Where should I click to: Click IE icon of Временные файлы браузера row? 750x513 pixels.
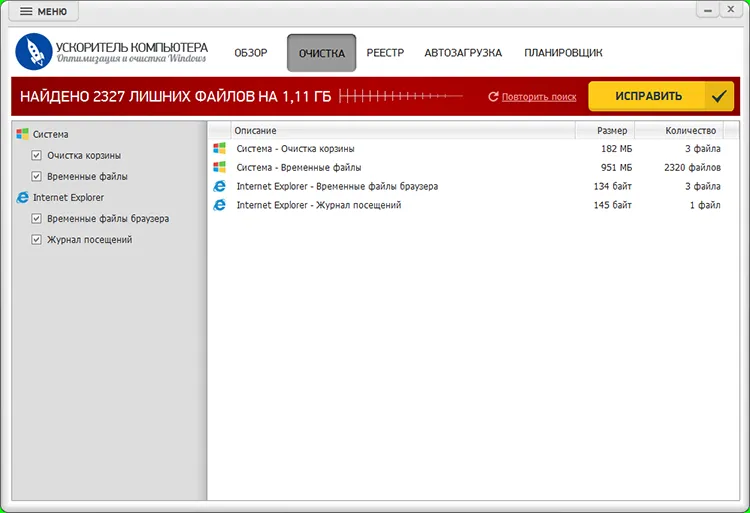coord(220,186)
